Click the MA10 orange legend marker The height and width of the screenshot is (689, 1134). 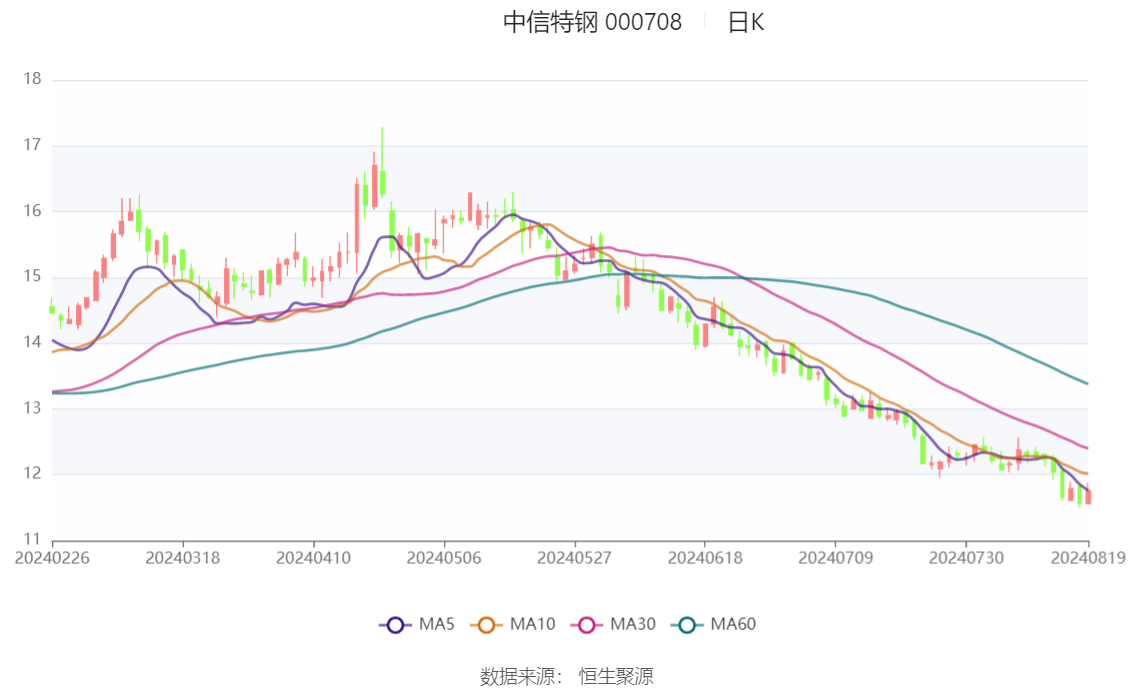[x=486, y=625]
